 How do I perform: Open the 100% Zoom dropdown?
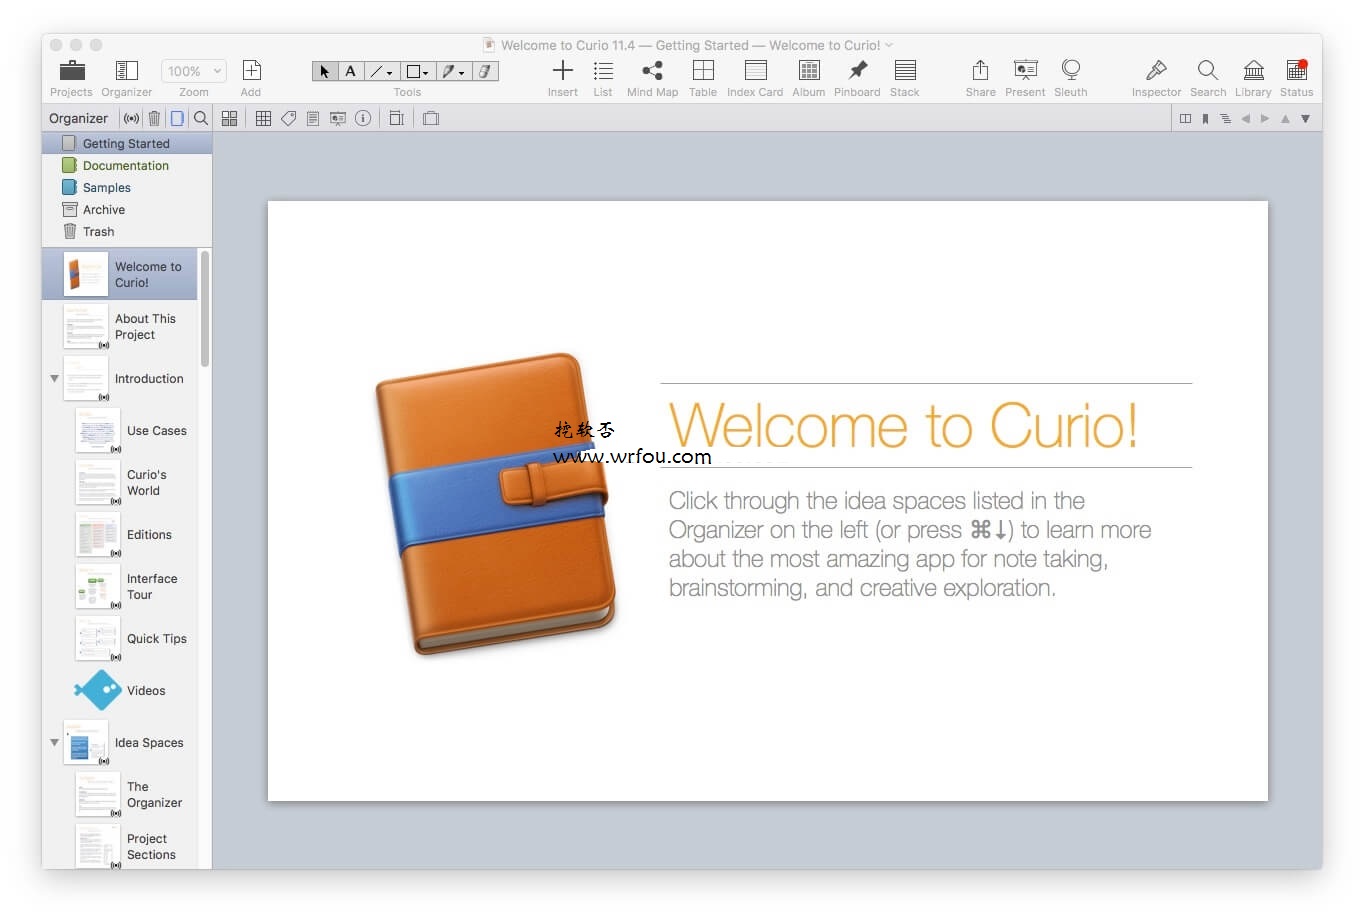tap(193, 71)
